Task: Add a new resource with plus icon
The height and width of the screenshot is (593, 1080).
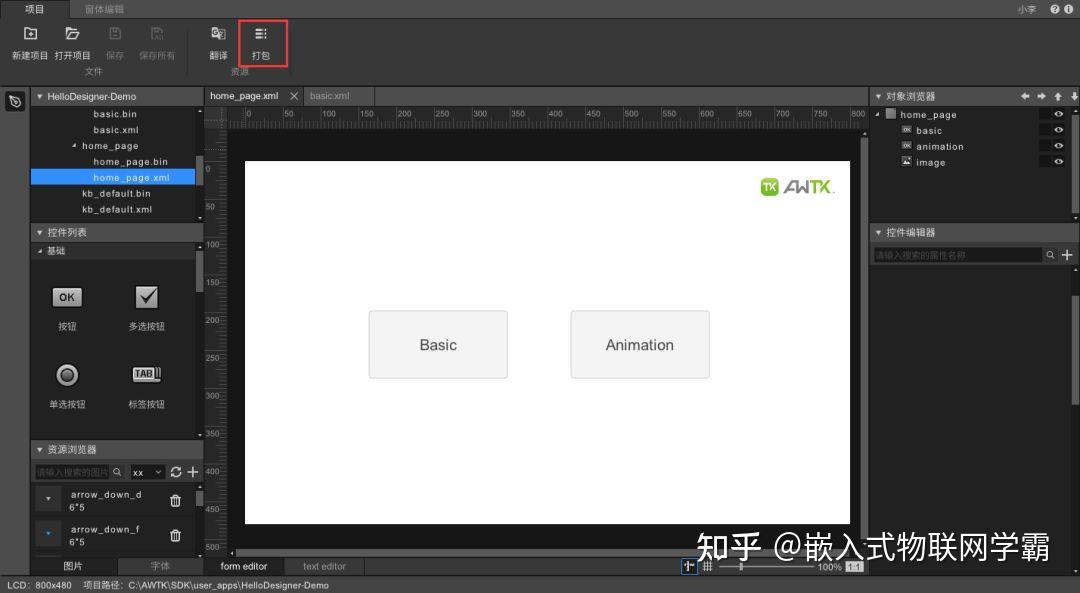Action: (x=193, y=472)
